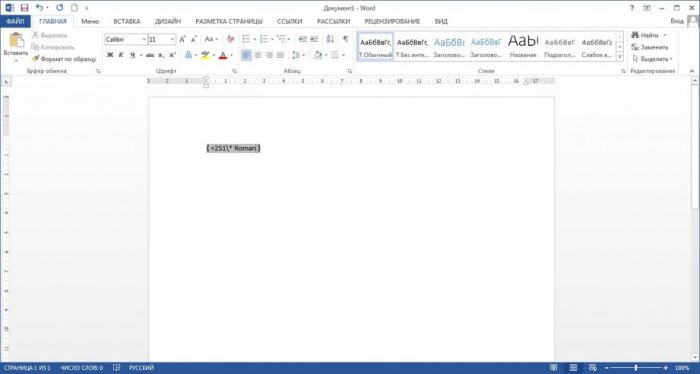Viewport: 700px width, 374px height.
Task: Open the font name dropdown (Calibri)
Action: (x=144, y=39)
